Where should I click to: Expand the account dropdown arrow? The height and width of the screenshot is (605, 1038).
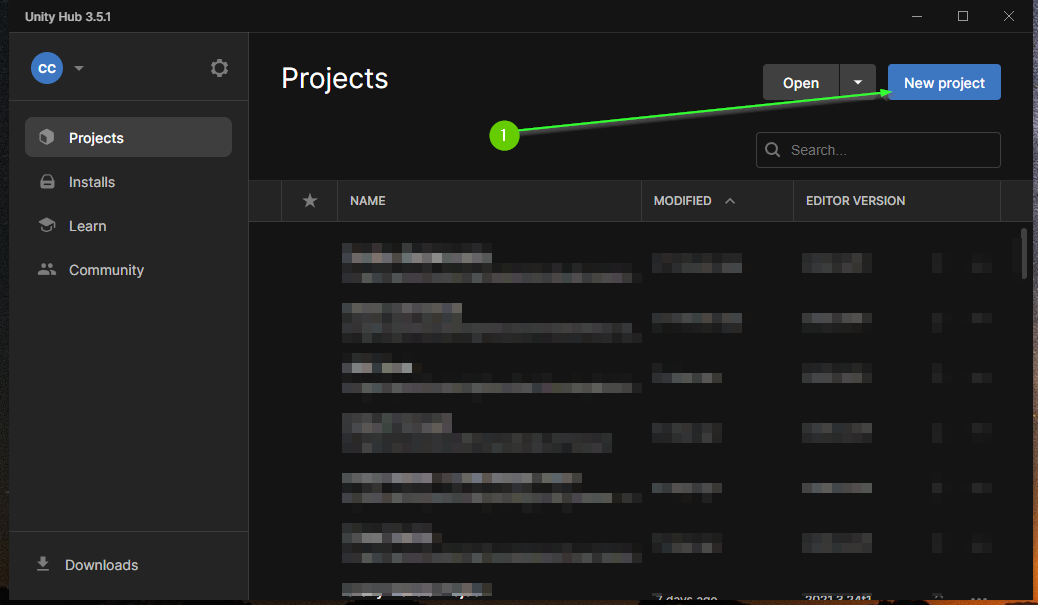pyautogui.click(x=78, y=68)
